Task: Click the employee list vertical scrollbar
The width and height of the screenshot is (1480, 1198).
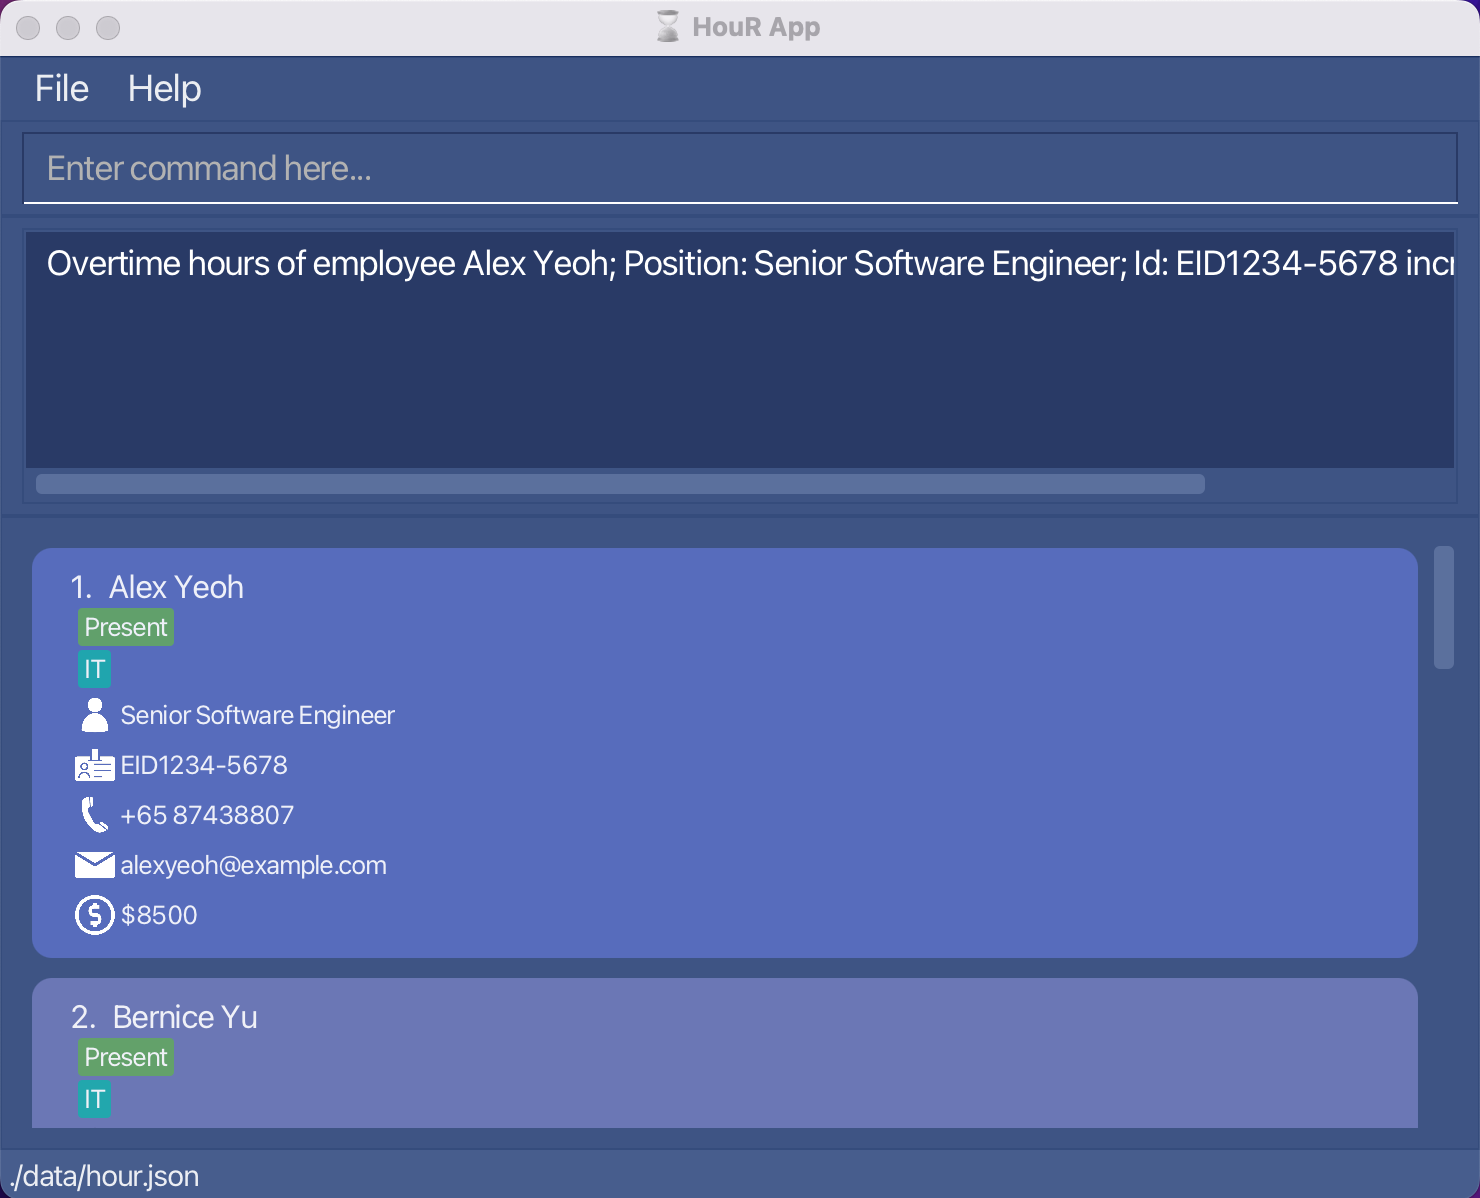Action: (x=1443, y=607)
